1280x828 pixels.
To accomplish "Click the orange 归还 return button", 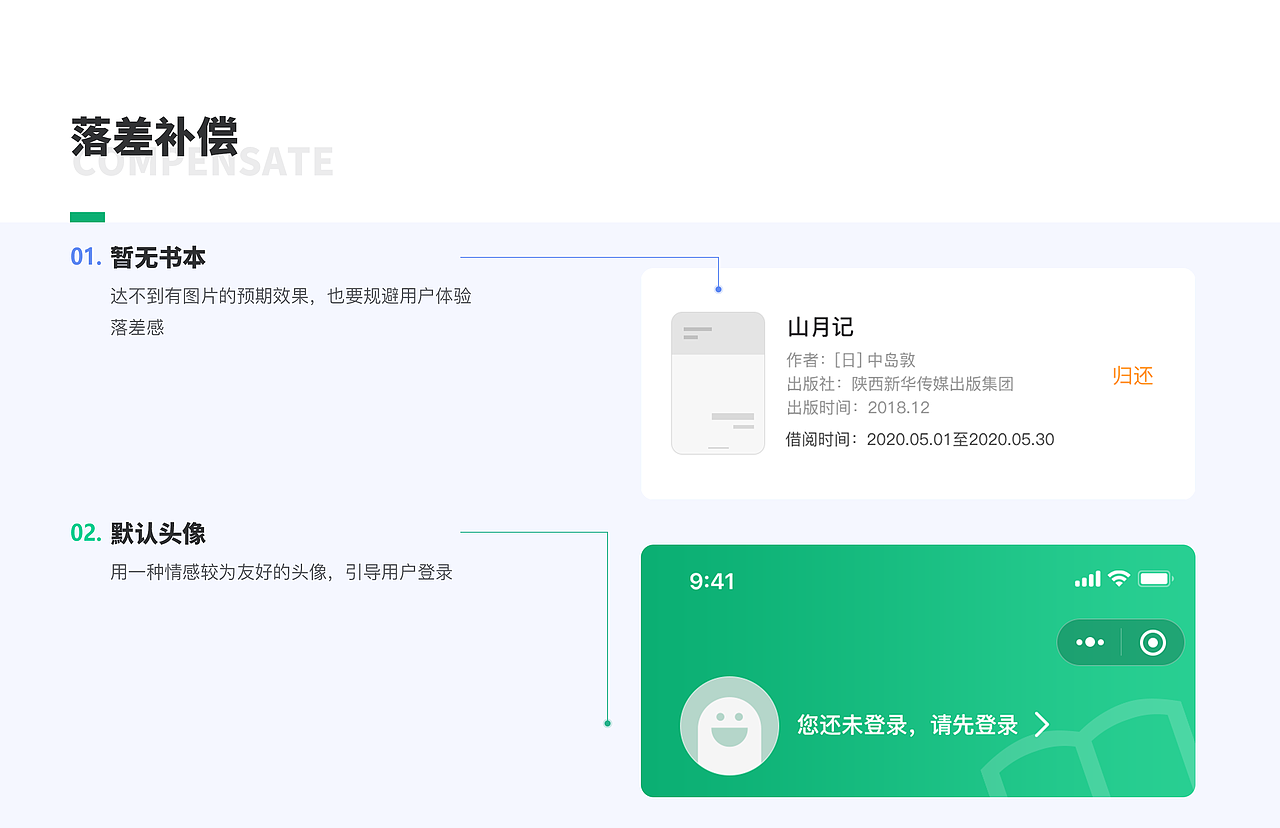I will tap(1133, 376).
